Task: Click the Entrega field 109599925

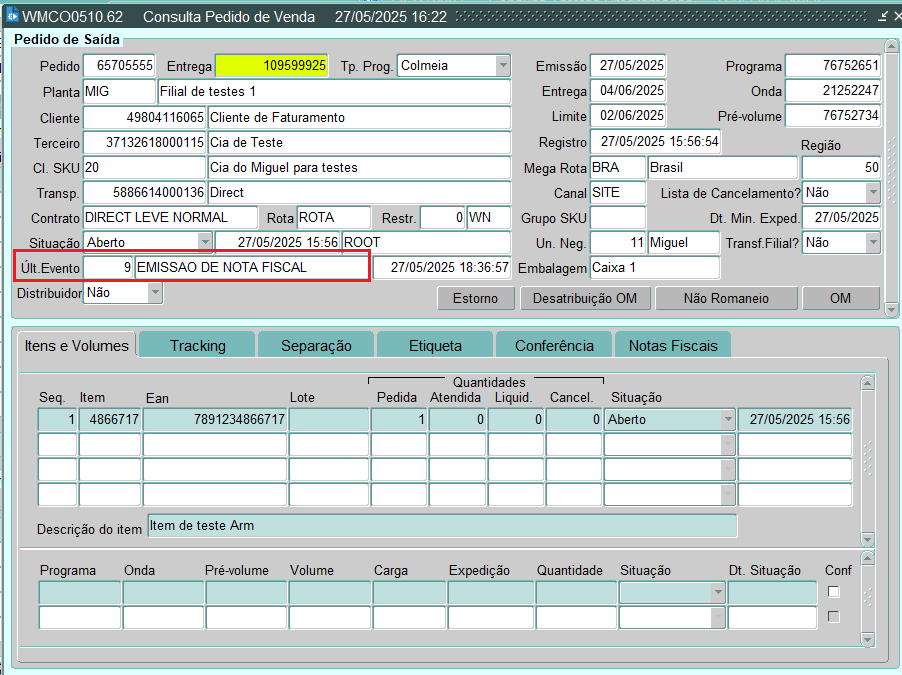Action: pyautogui.click(x=272, y=66)
